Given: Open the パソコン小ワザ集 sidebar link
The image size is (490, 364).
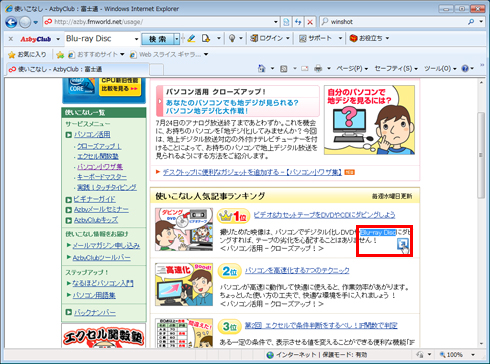Looking at the screenshot, I should pyautogui.click(x=100, y=167).
